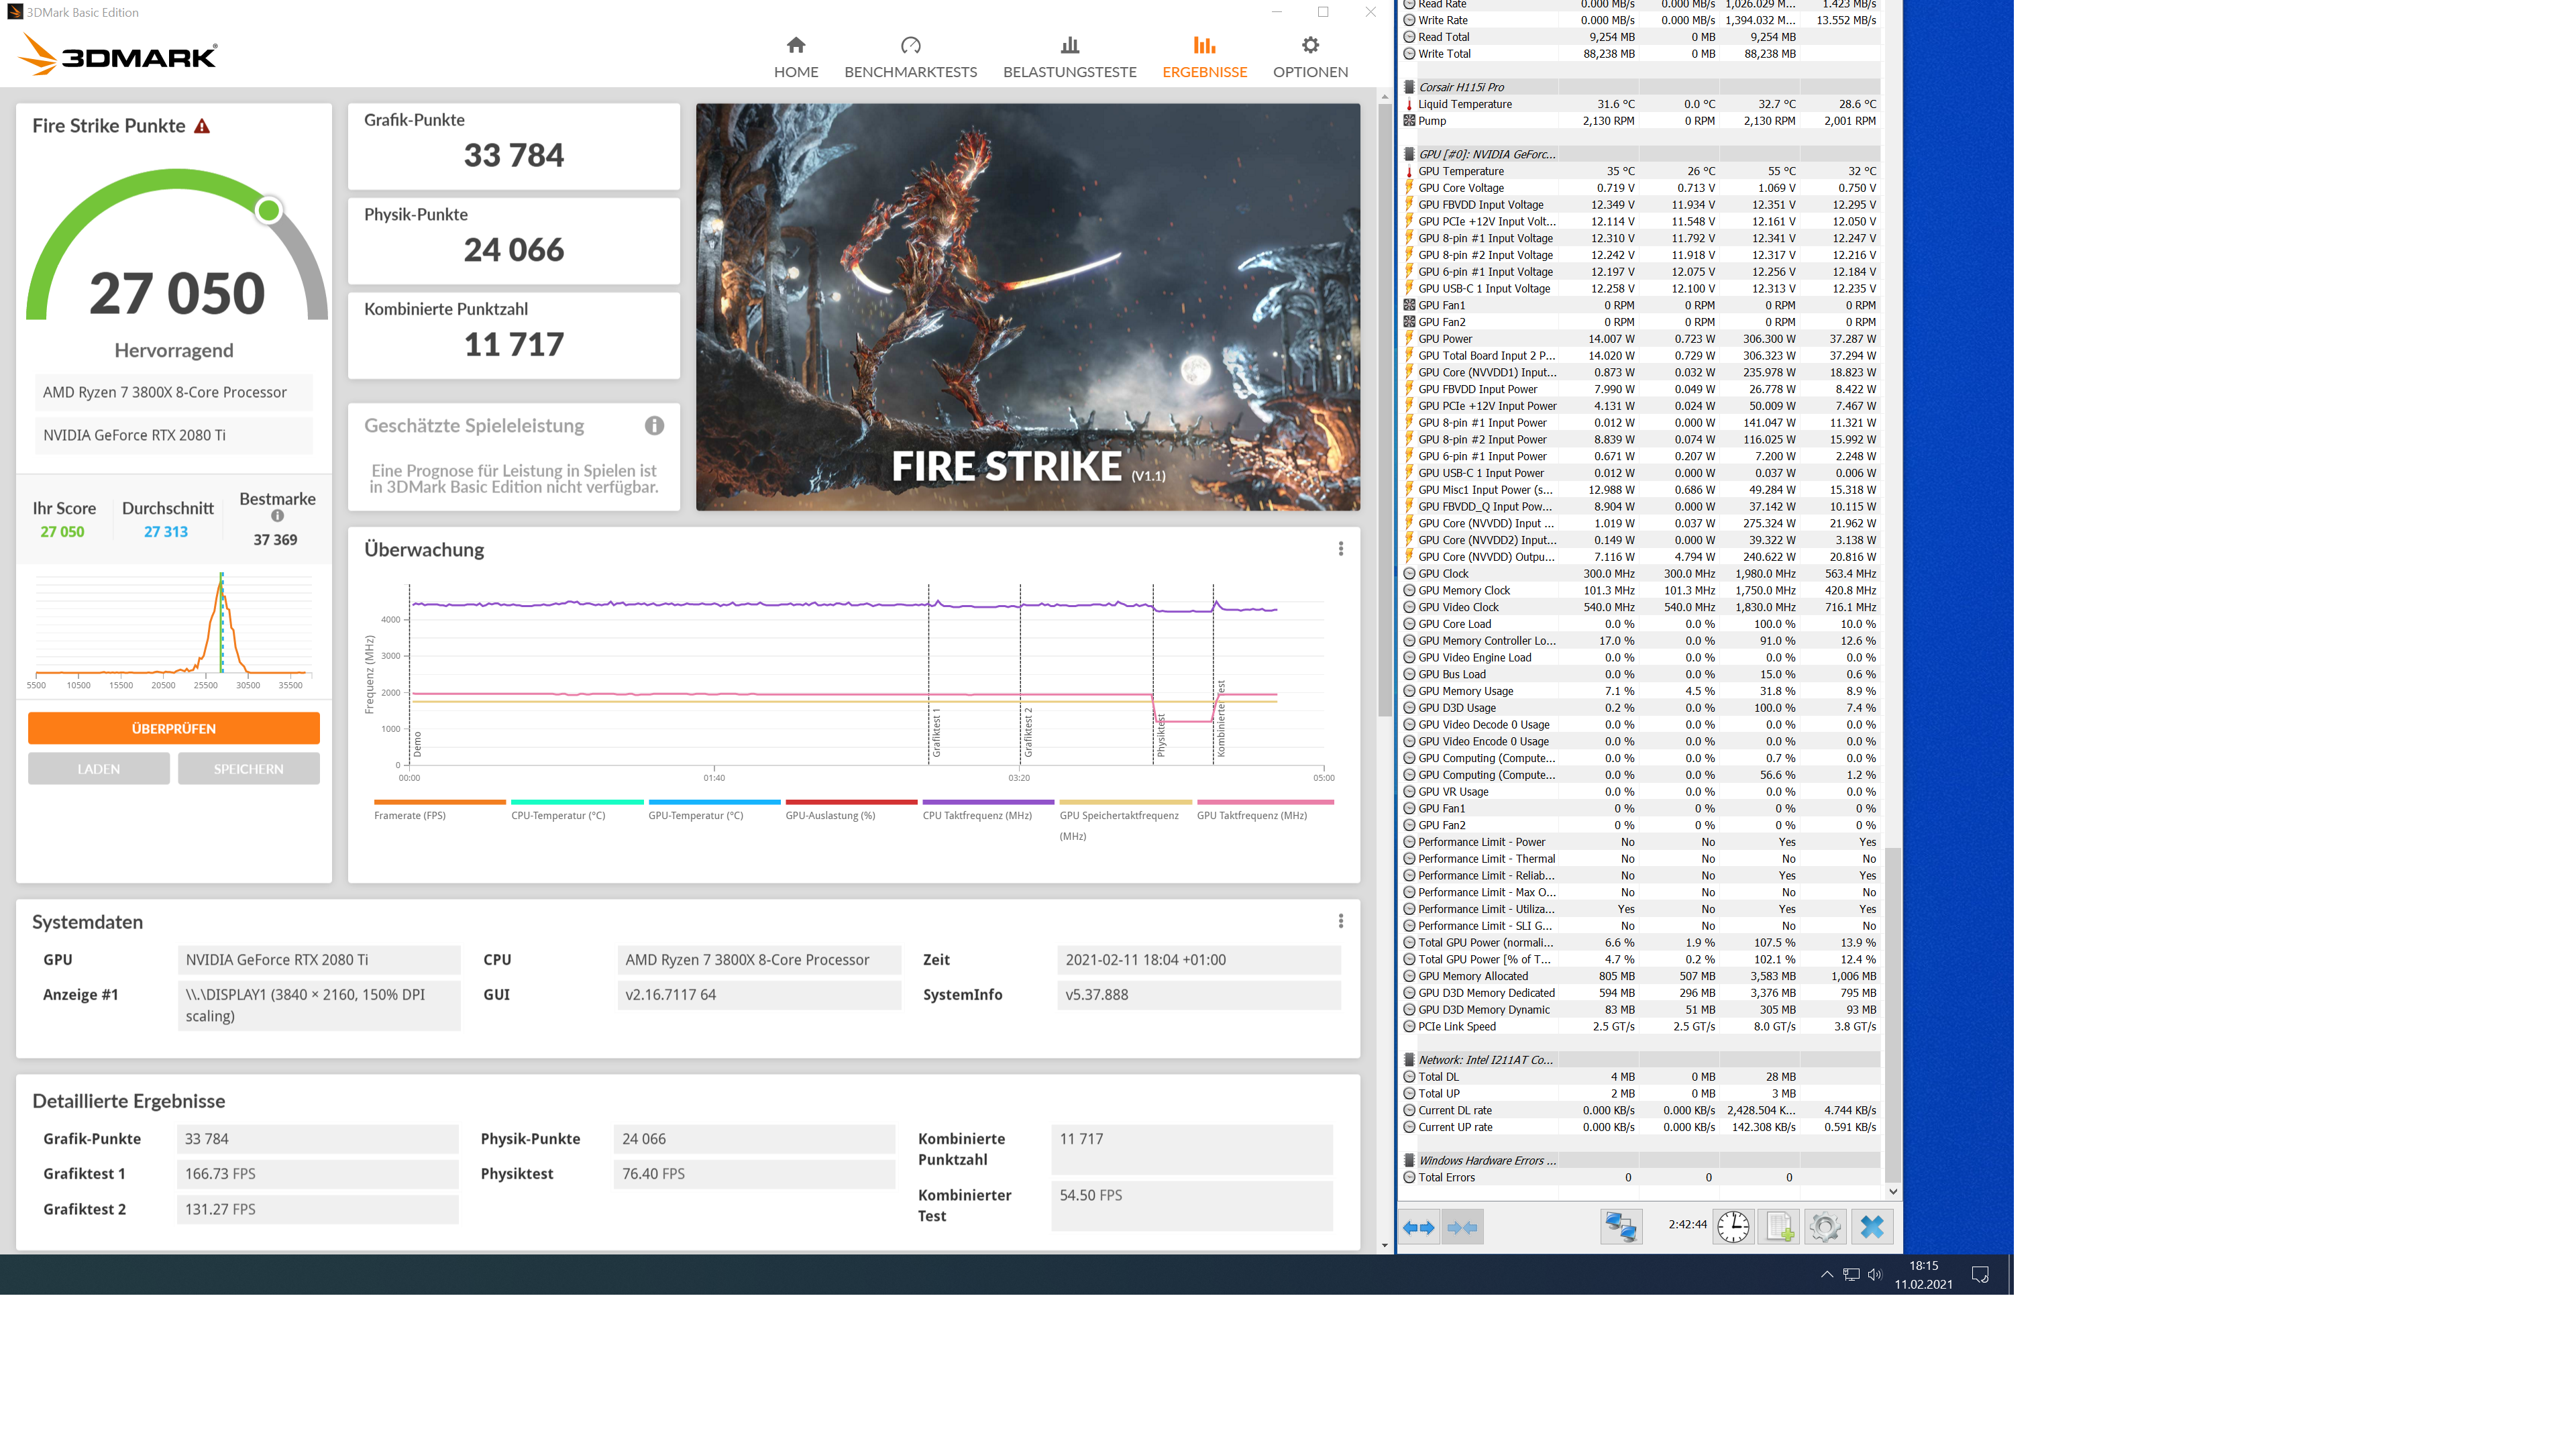This screenshot has height=1449, width=2576.
Task: Click the SPEICHERN button
Action: pos(249,769)
